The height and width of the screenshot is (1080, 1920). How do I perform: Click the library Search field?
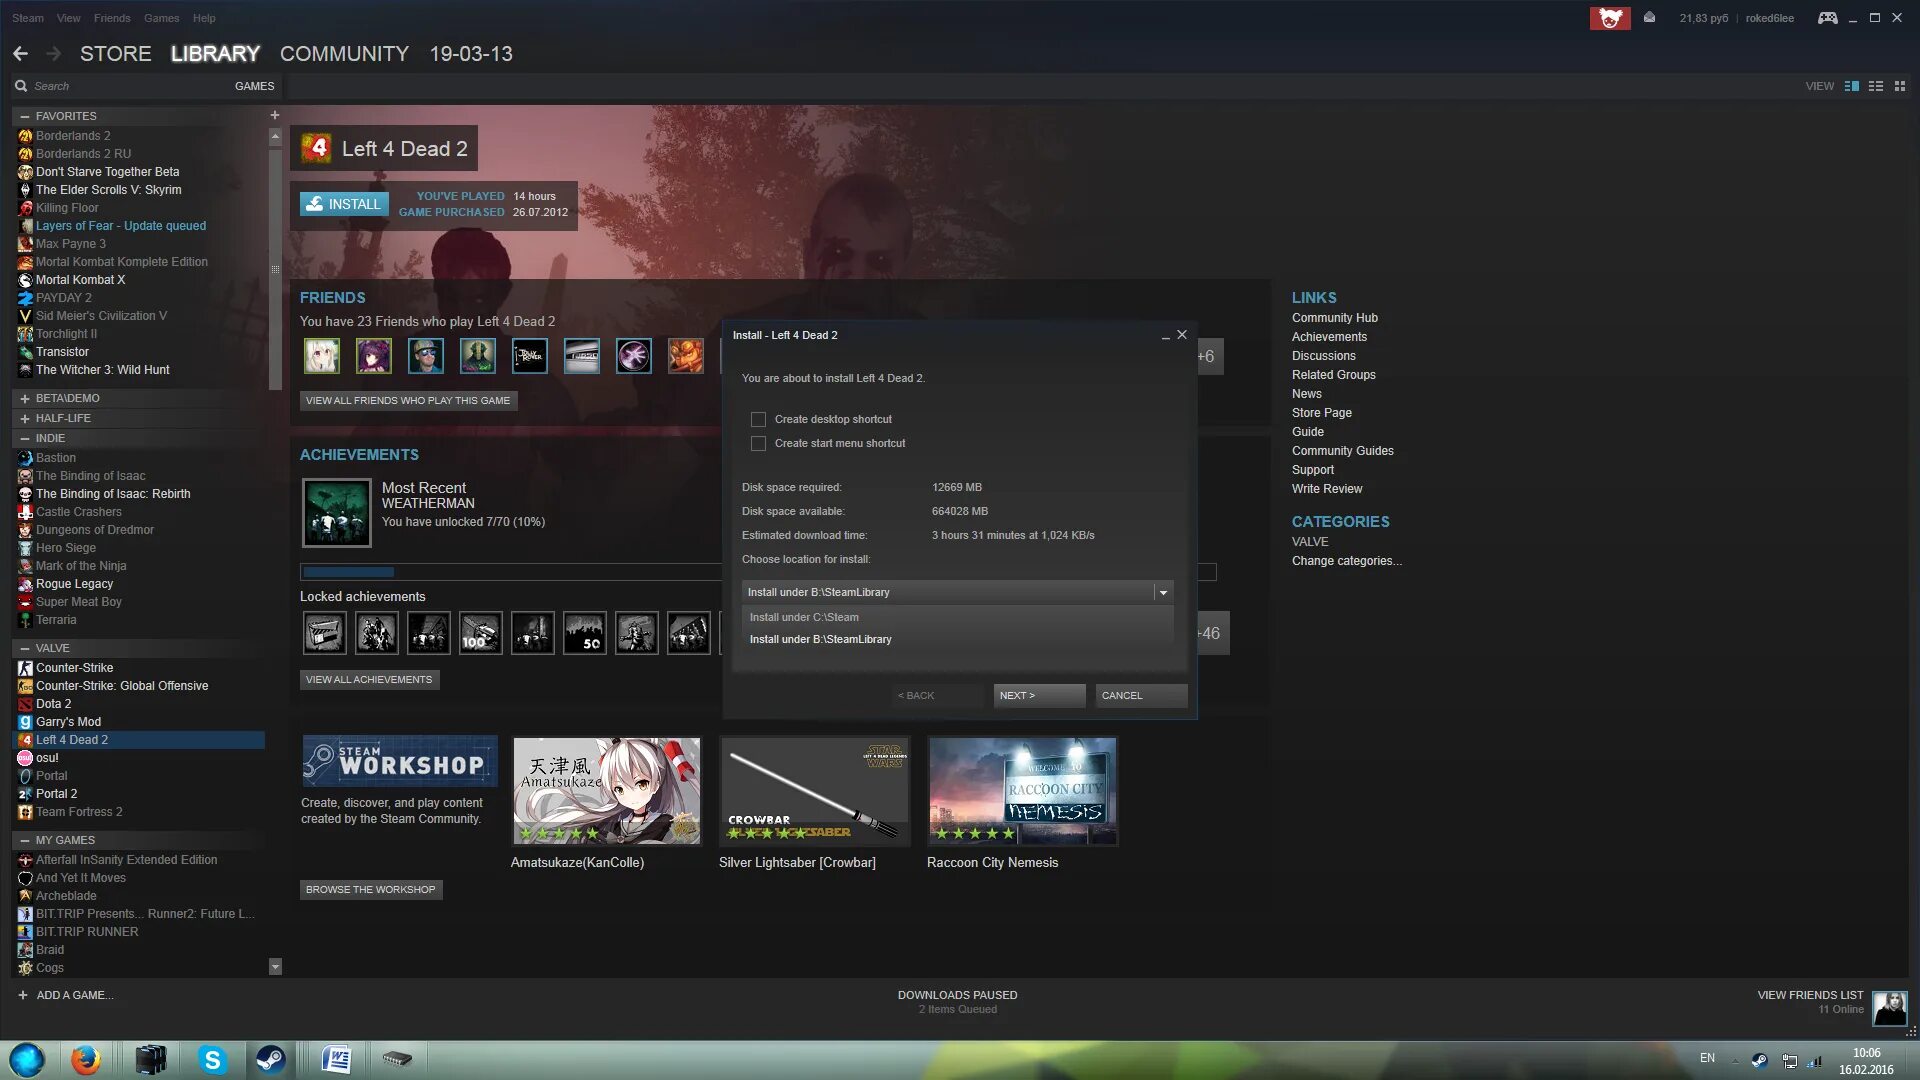(120, 86)
